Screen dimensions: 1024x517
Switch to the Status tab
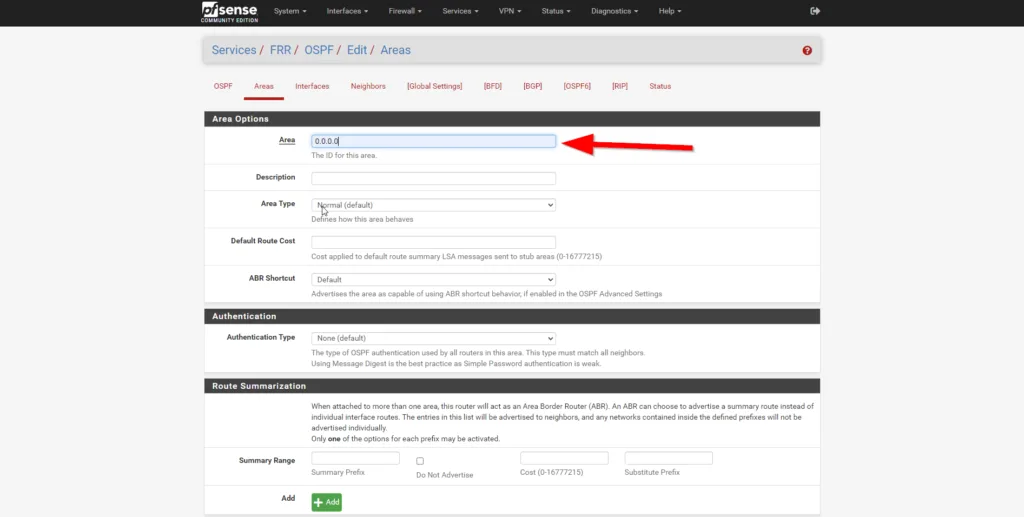[660, 86]
